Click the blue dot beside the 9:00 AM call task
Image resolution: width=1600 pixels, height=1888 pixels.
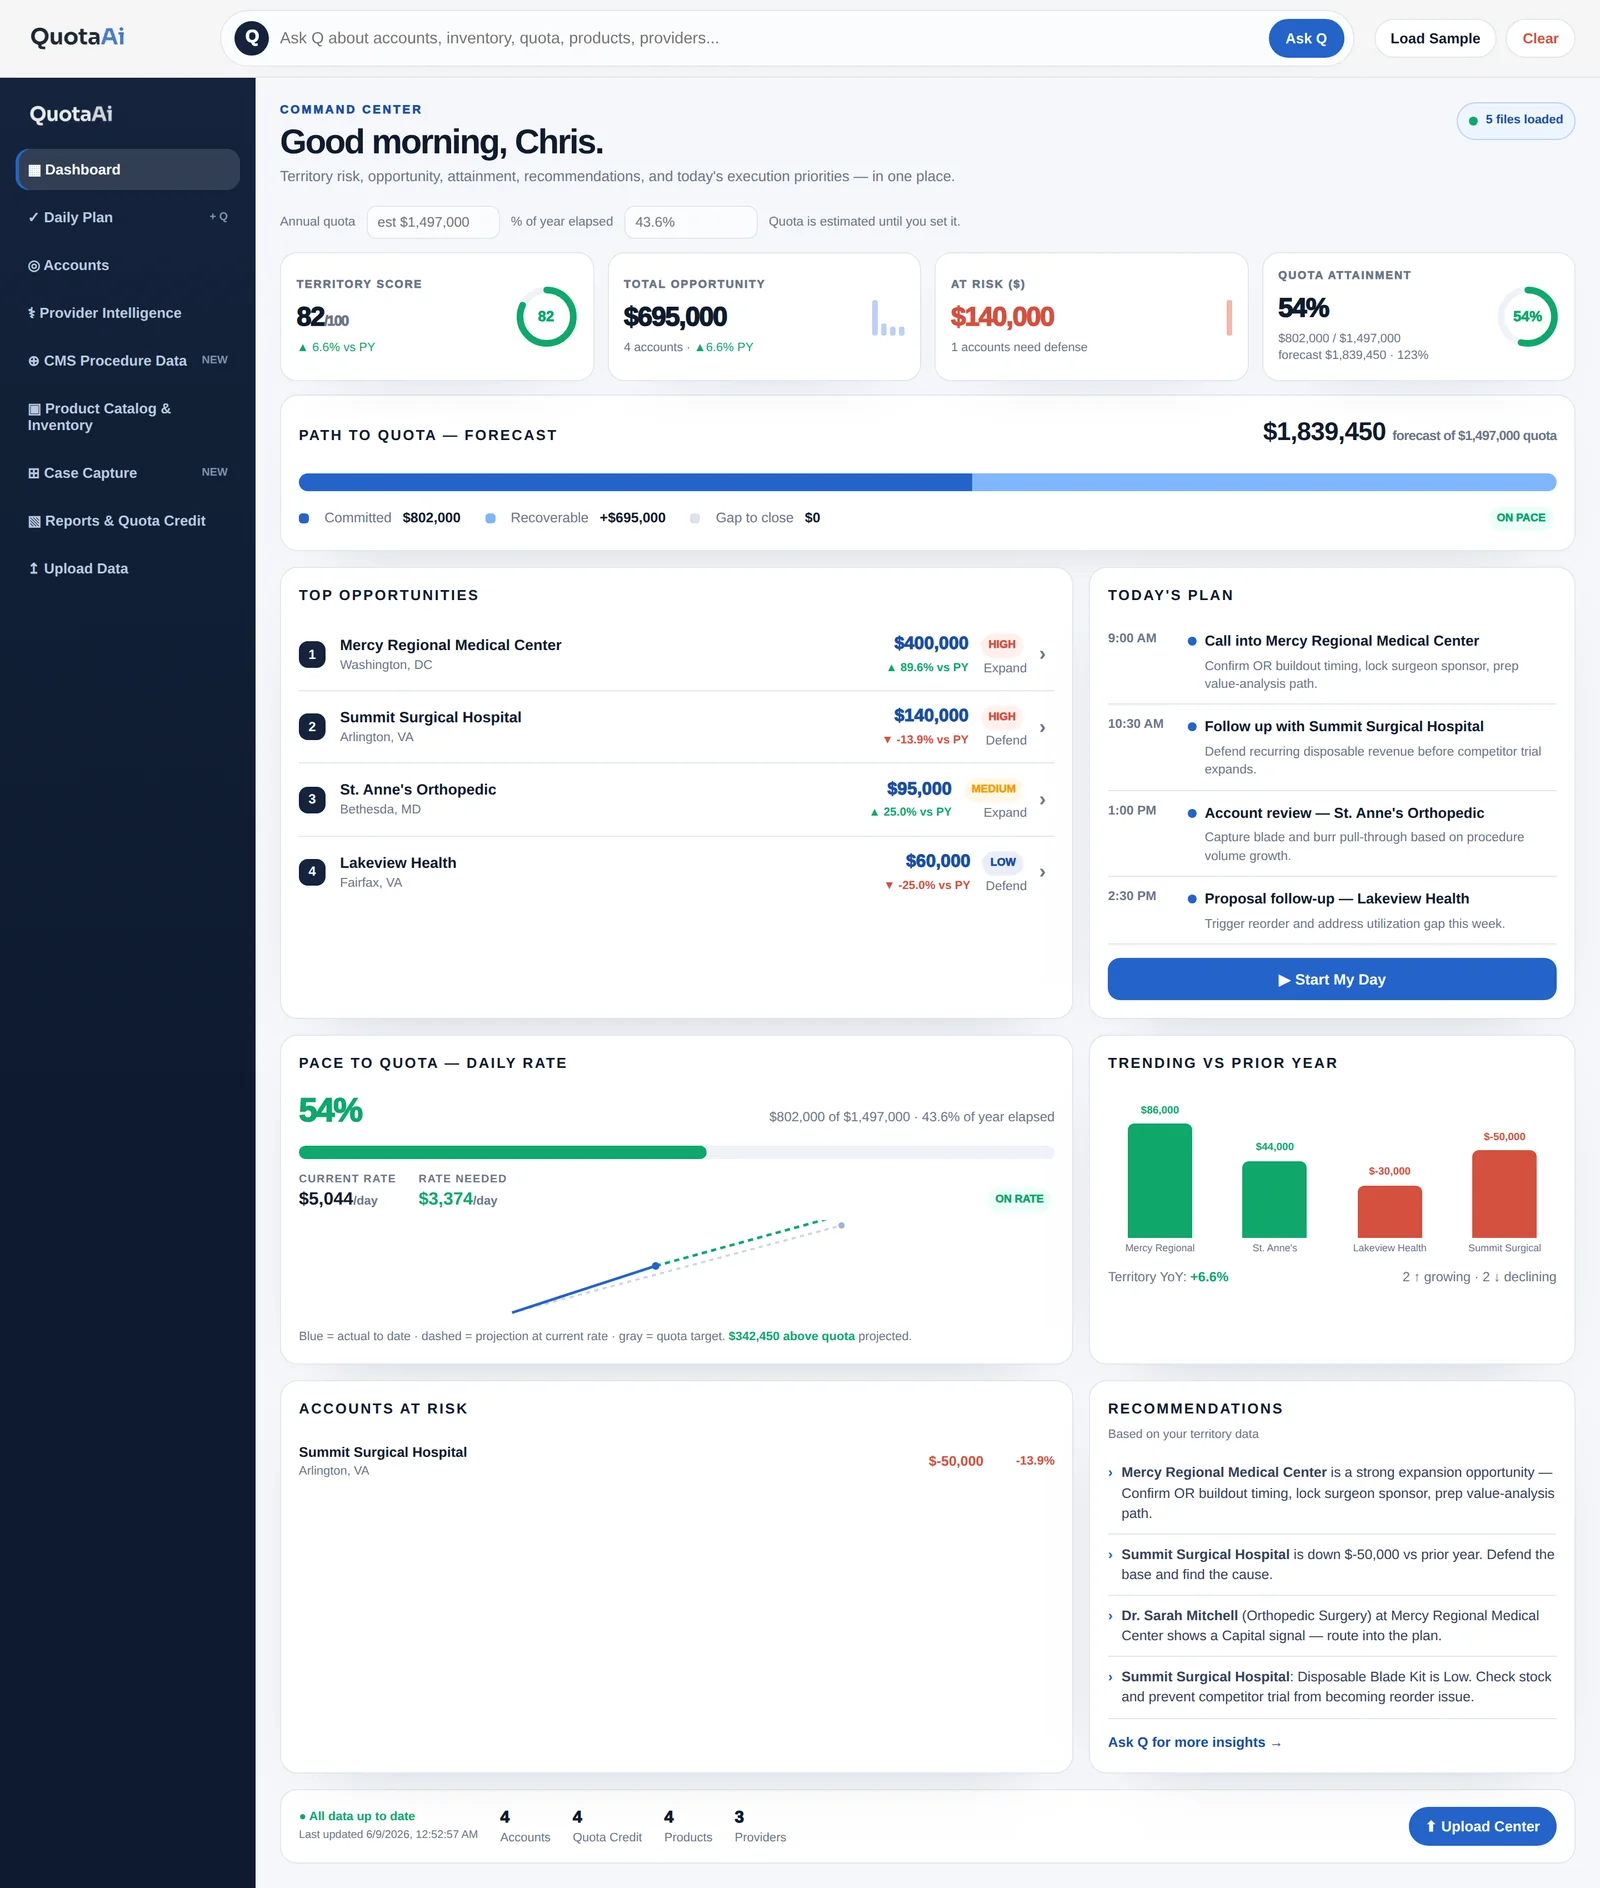click(1192, 641)
